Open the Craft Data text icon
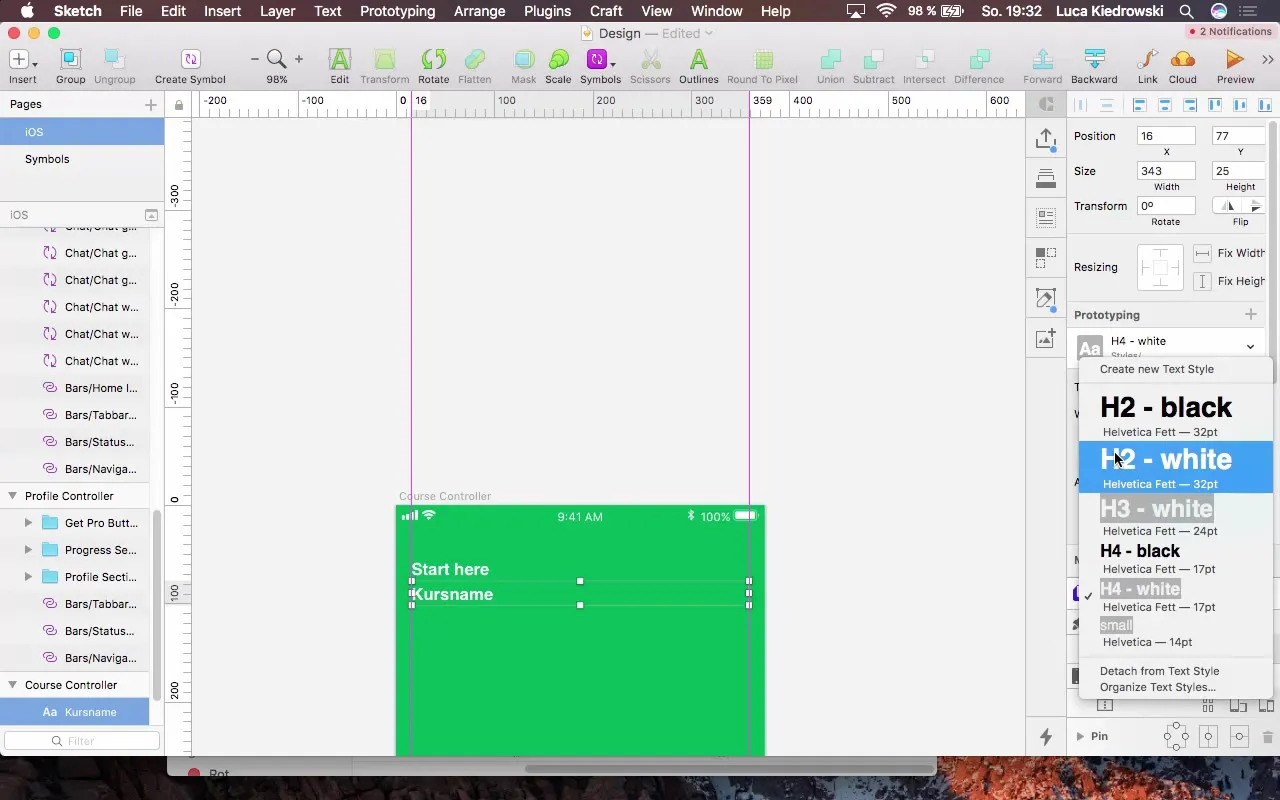Image resolution: width=1280 pixels, height=800 pixels. pyautogui.click(x=1046, y=218)
